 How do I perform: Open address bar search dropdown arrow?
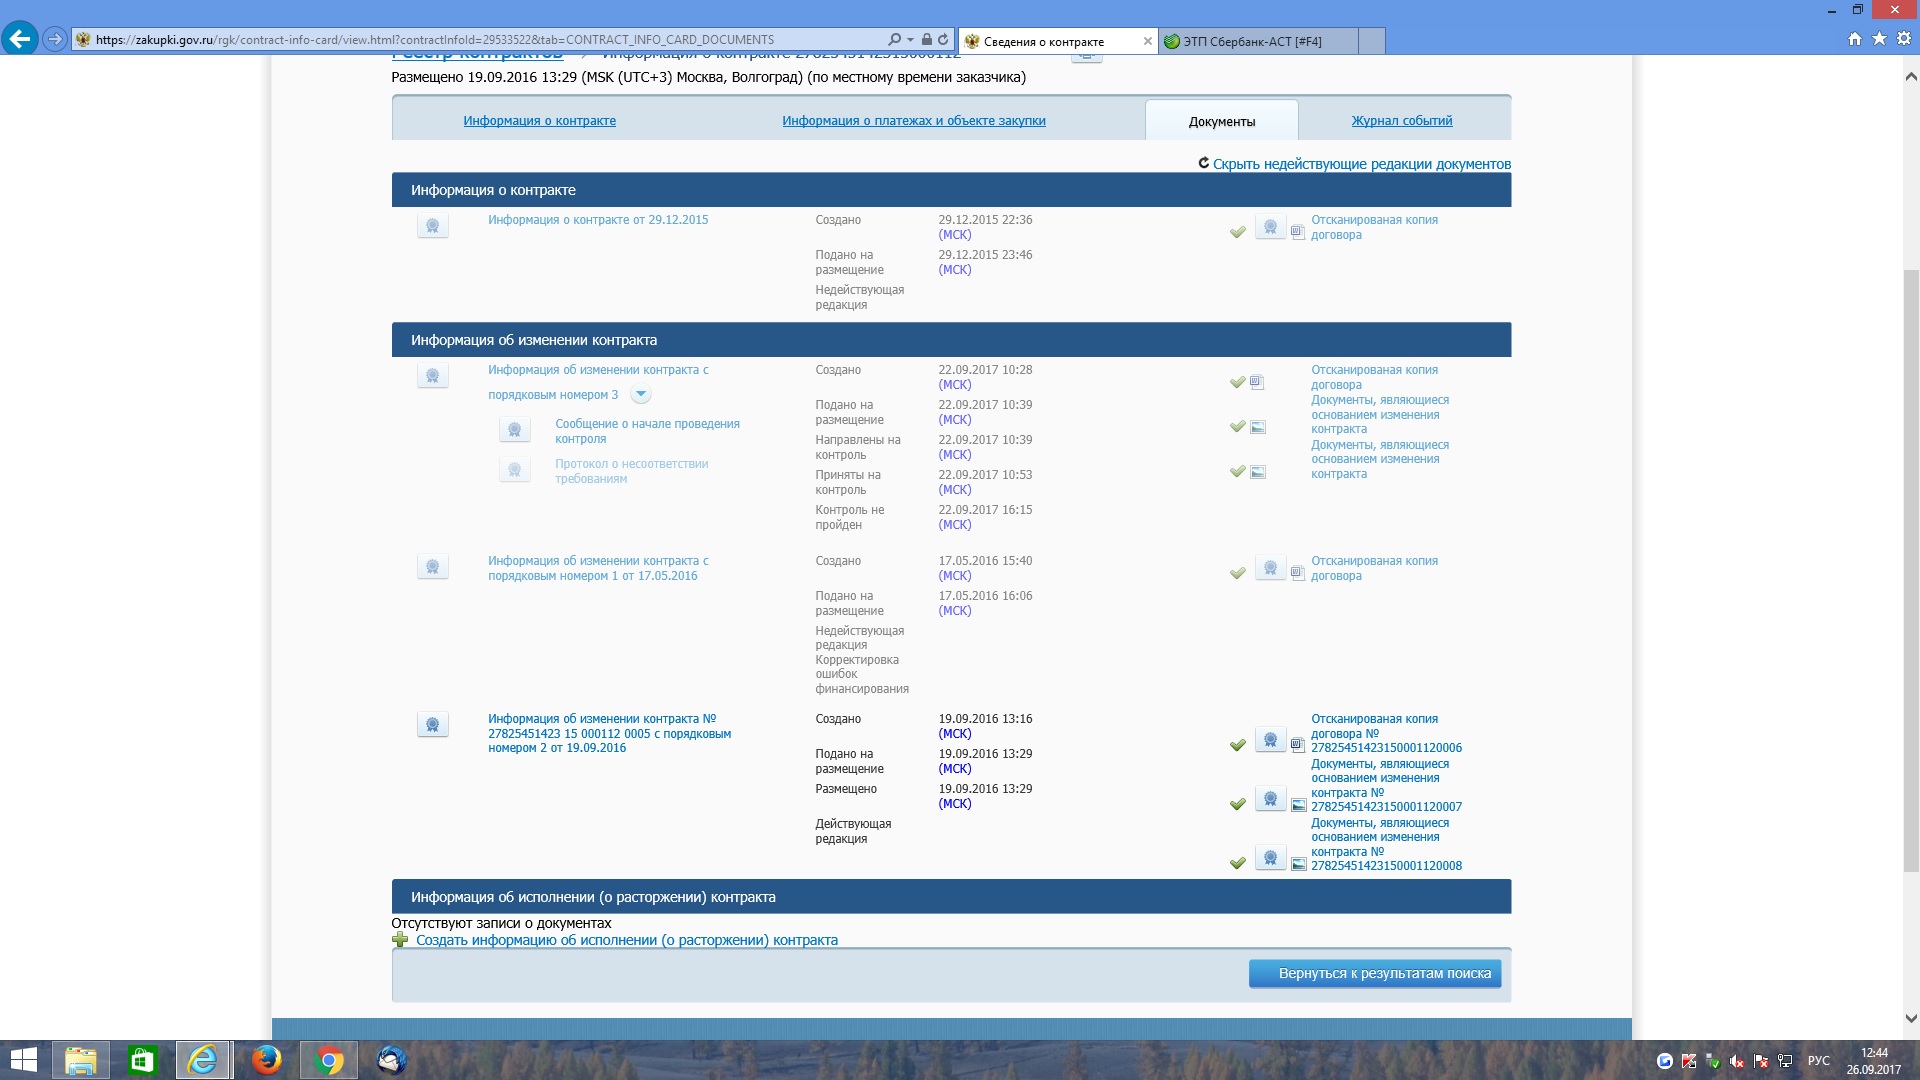click(910, 40)
